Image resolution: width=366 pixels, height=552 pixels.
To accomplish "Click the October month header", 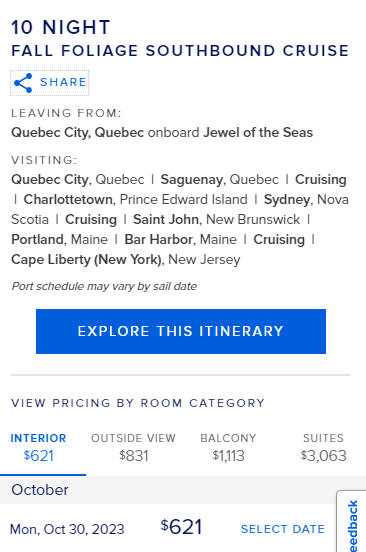I will [40, 490].
